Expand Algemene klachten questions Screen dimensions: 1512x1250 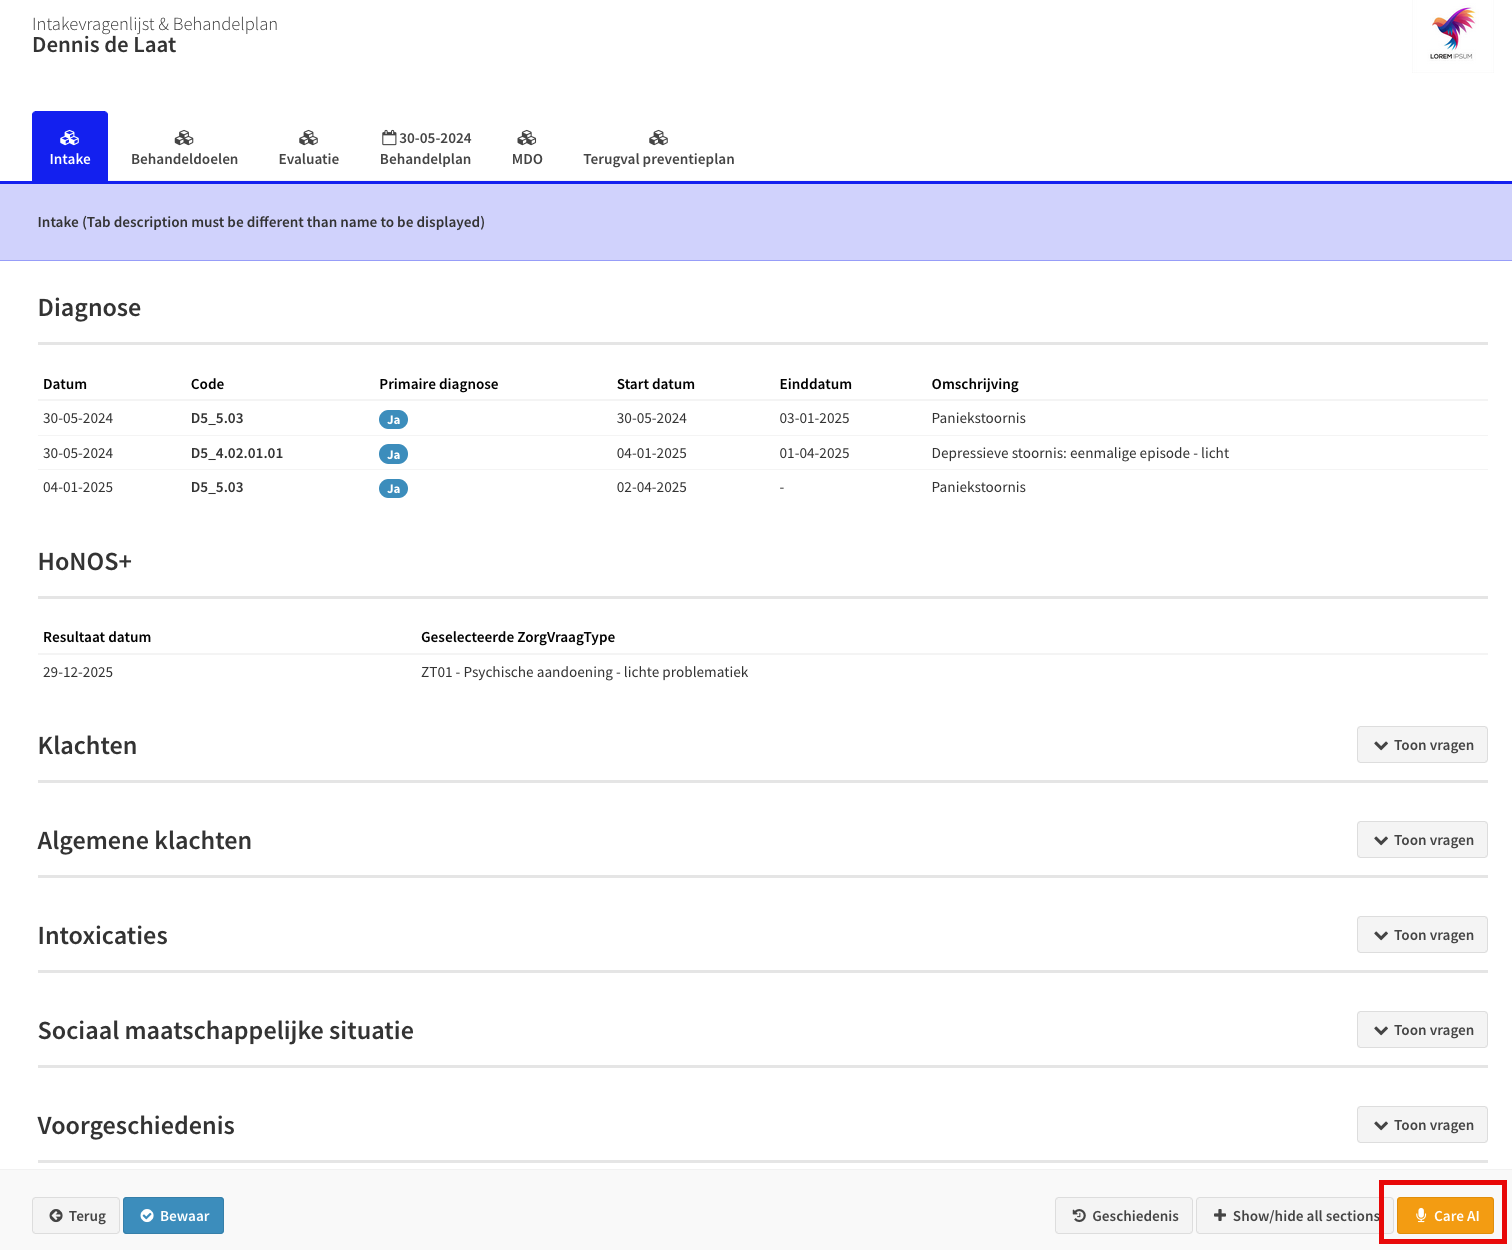tap(1422, 840)
